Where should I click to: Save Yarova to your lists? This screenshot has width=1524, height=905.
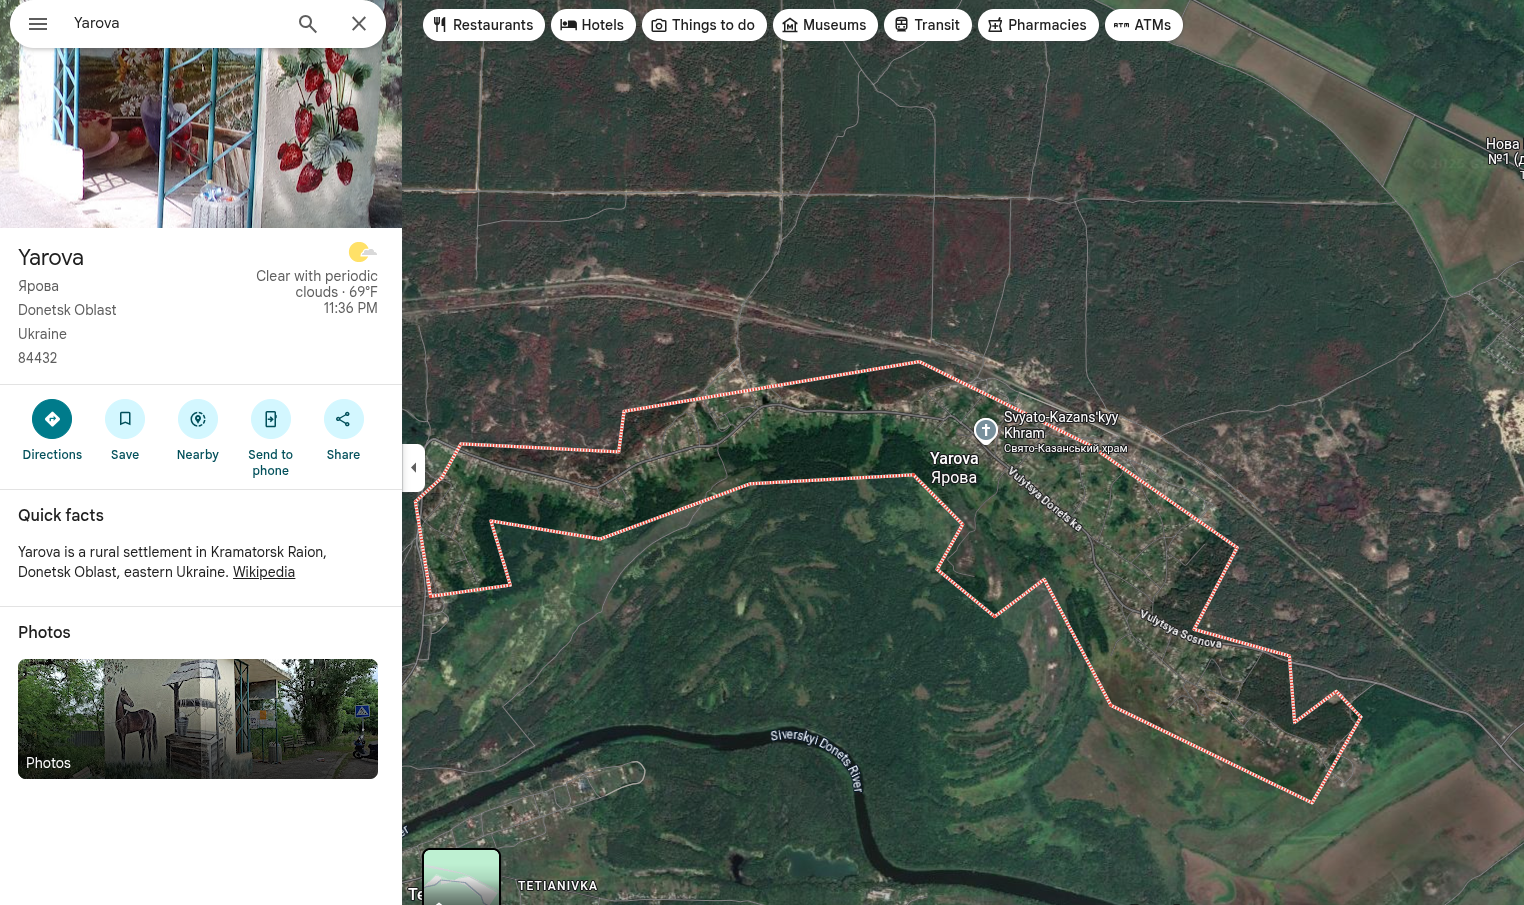pos(125,431)
